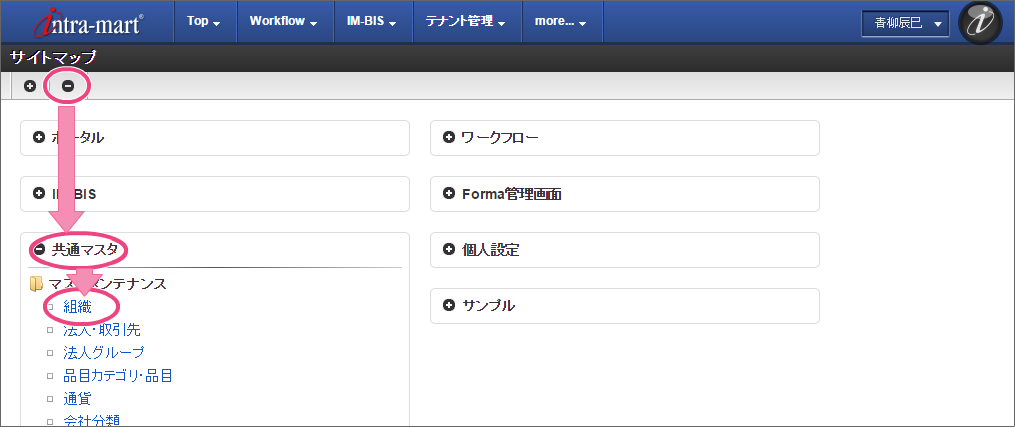The width and height of the screenshot is (1015, 427).
Task: Expand the ポータル section
Action: (39, 138)
